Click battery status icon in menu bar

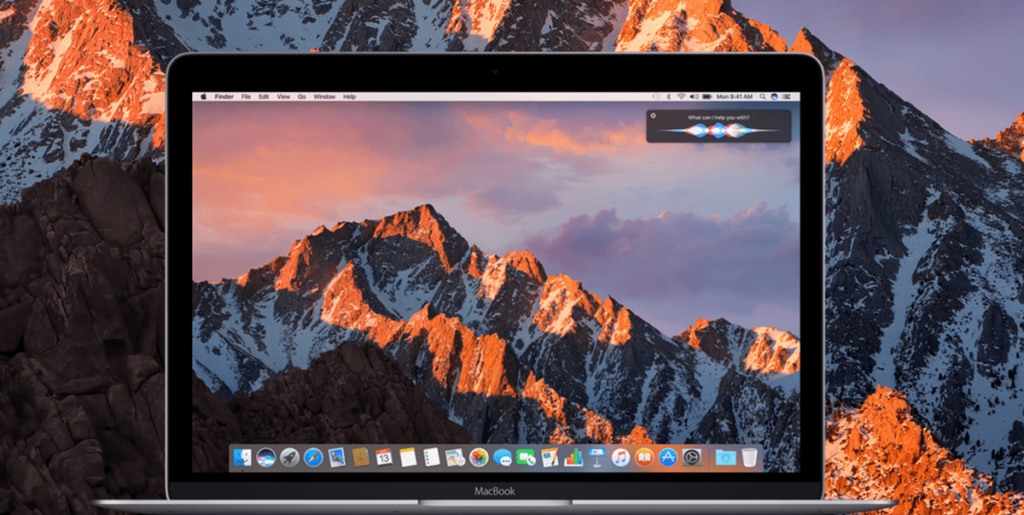[x=707, y=97]
